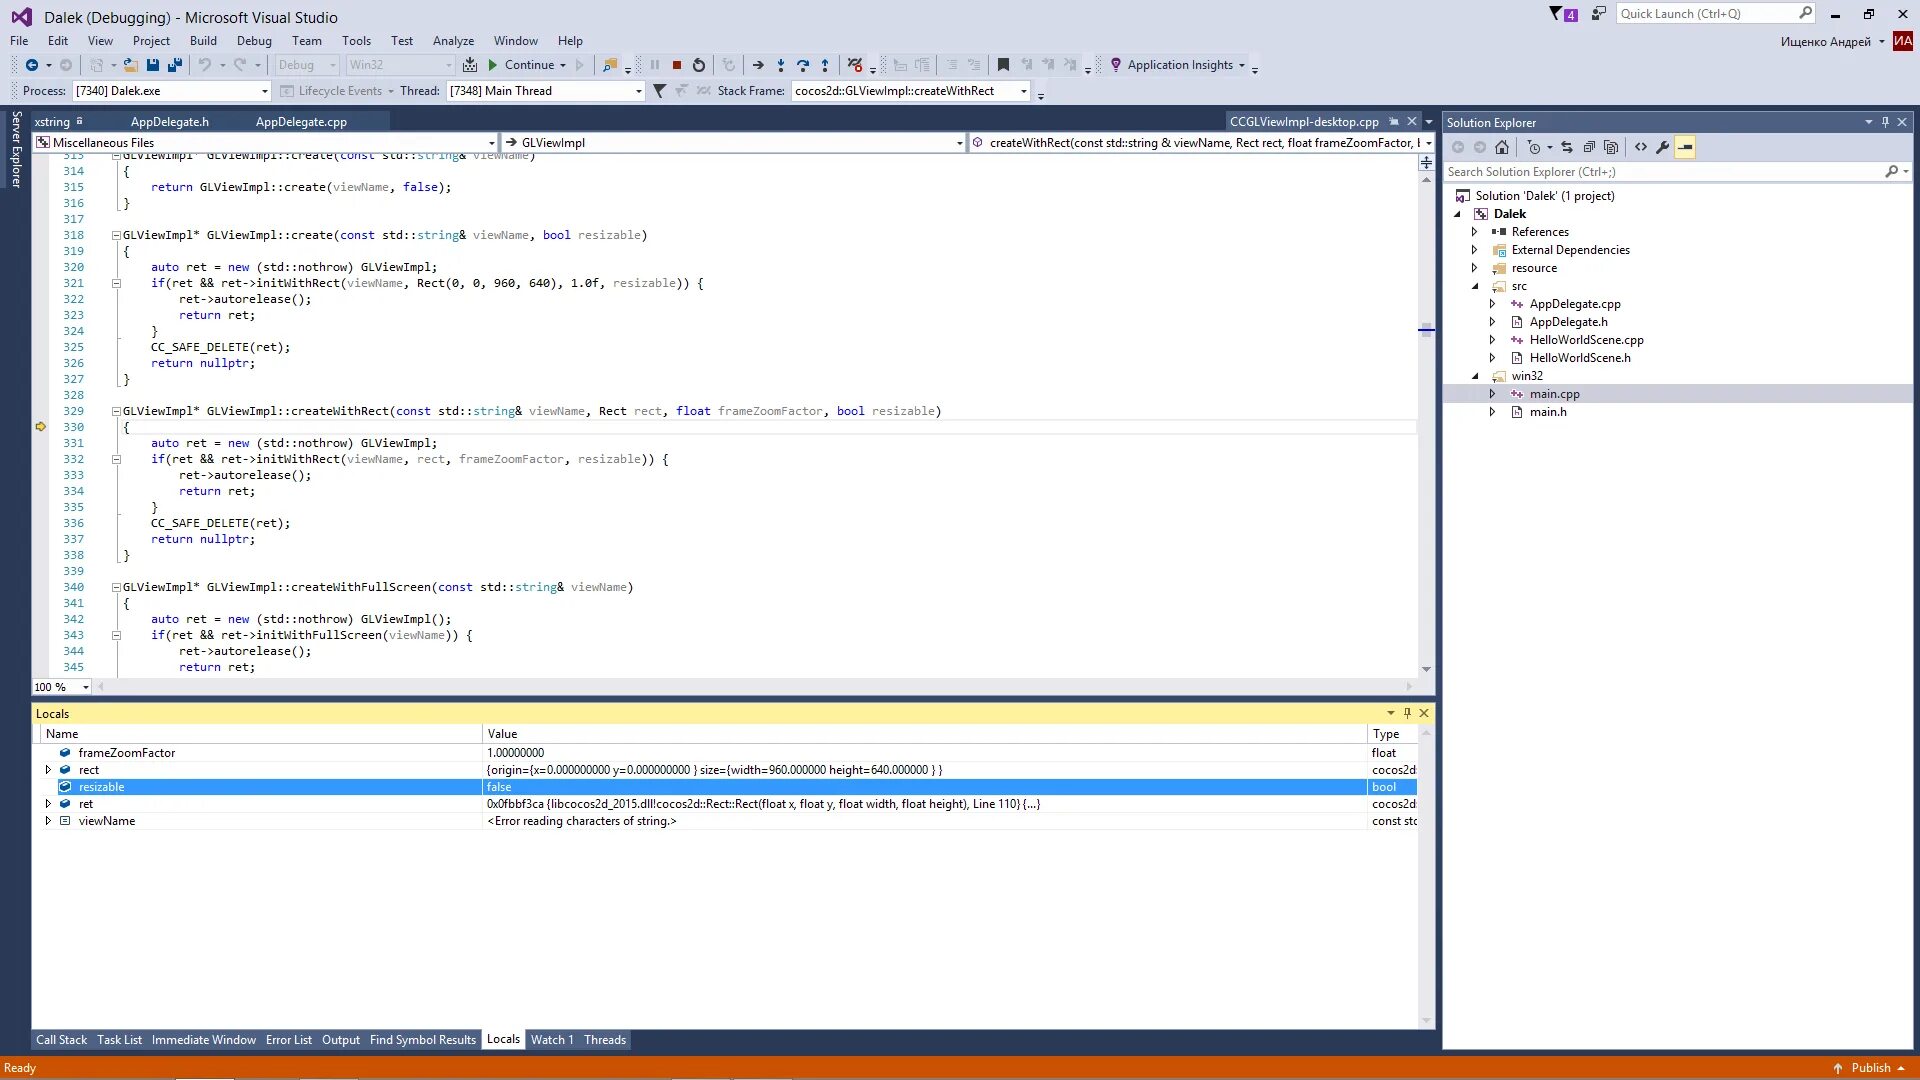Open the Immediate Window tab

pyautogui.click(x=203, y=1040)
